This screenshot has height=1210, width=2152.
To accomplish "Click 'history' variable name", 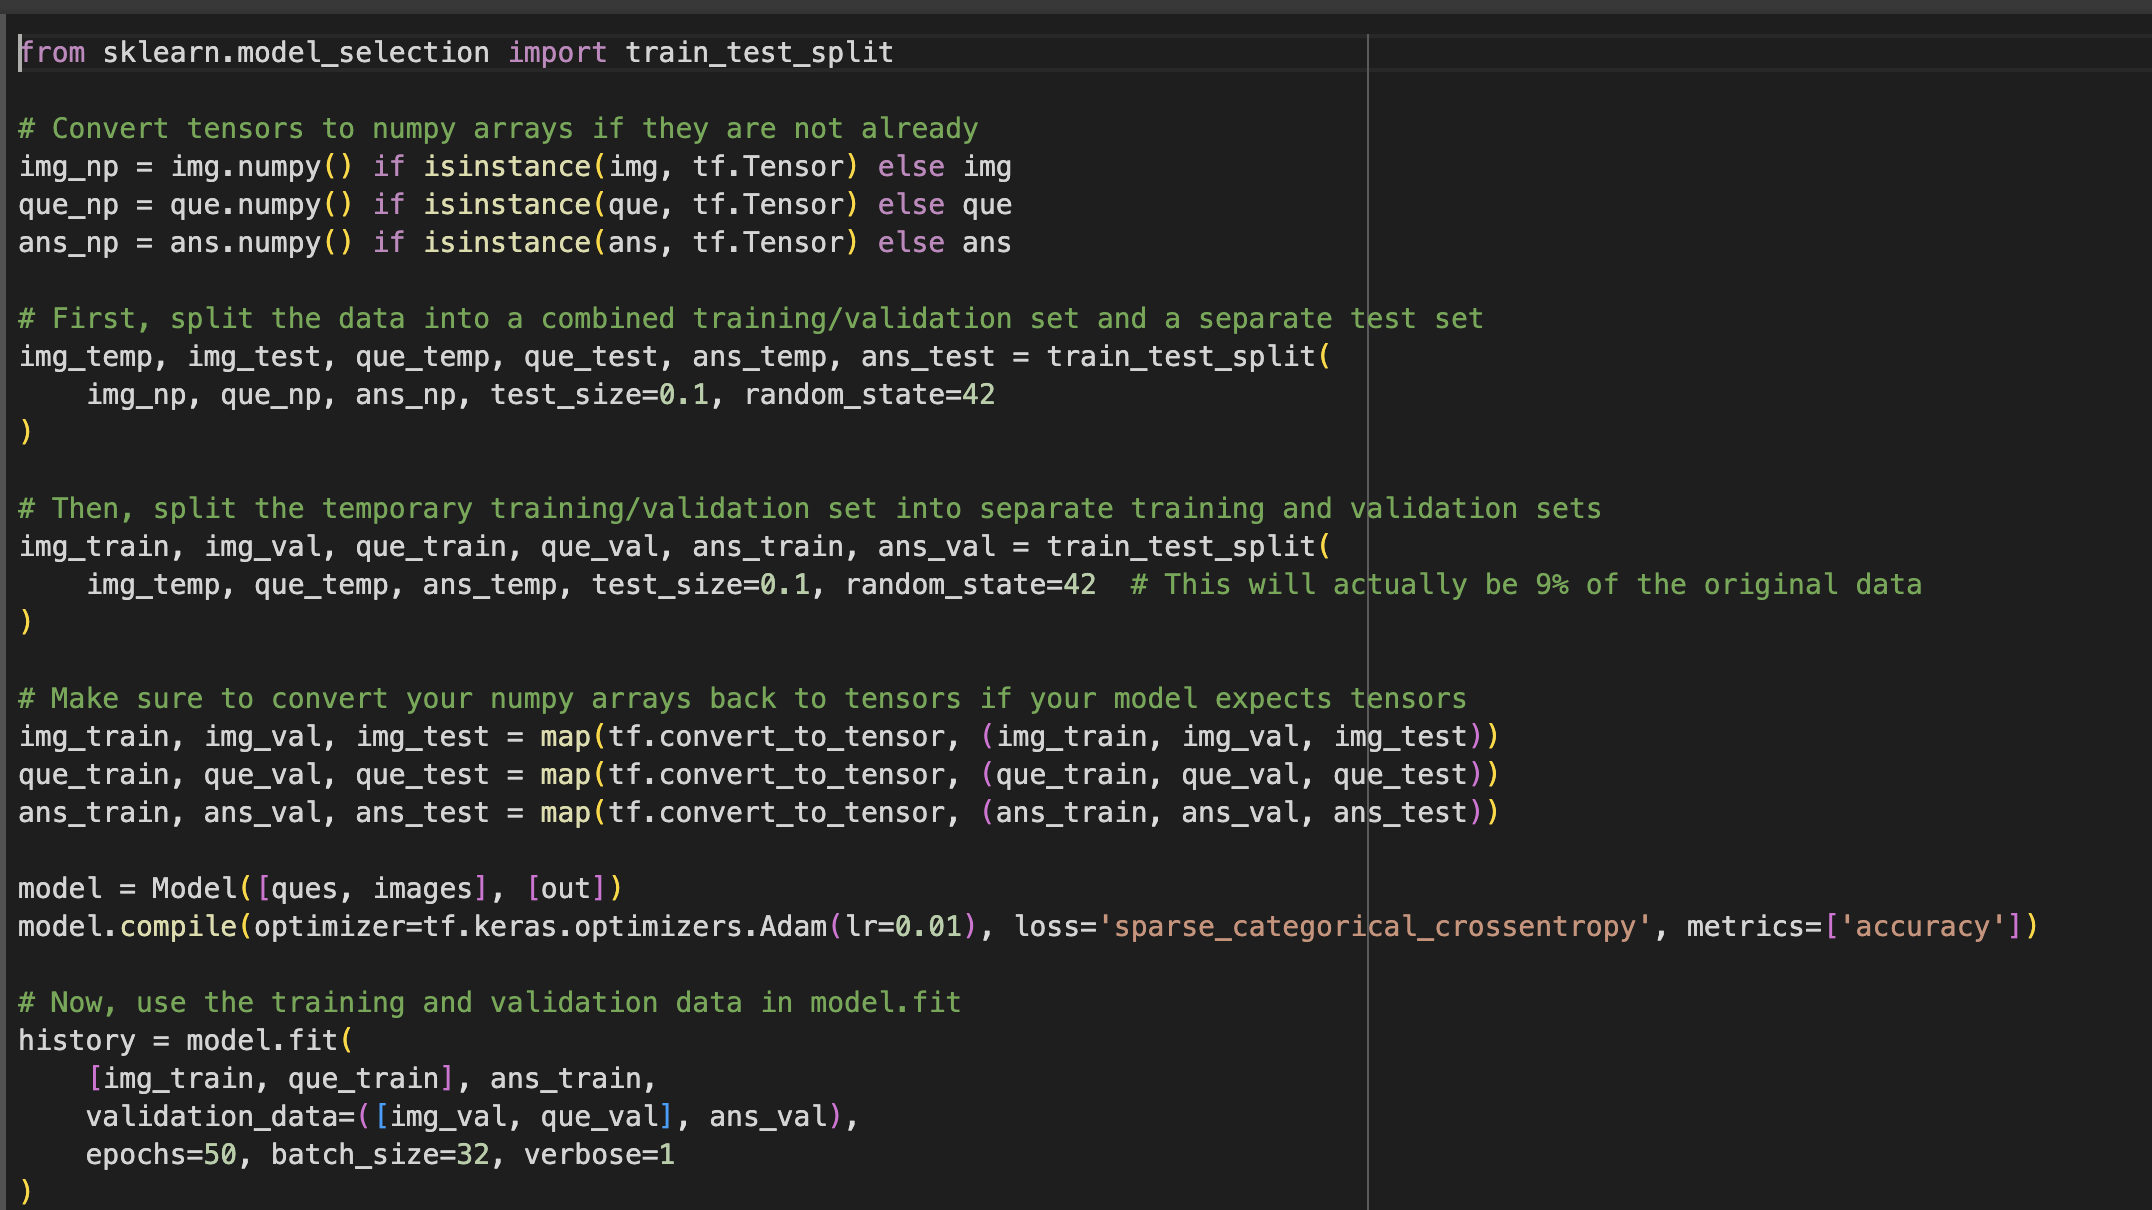I will [77, 1040].
